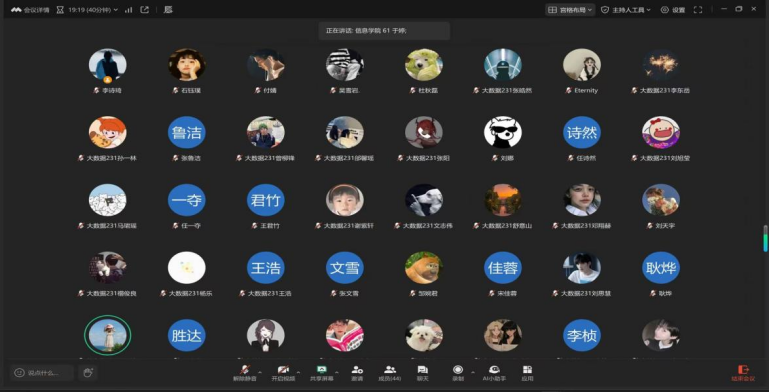Expand the arrow beside 解除静音 audio options
This screenshot has width=770, height=392.
point(260,372)
